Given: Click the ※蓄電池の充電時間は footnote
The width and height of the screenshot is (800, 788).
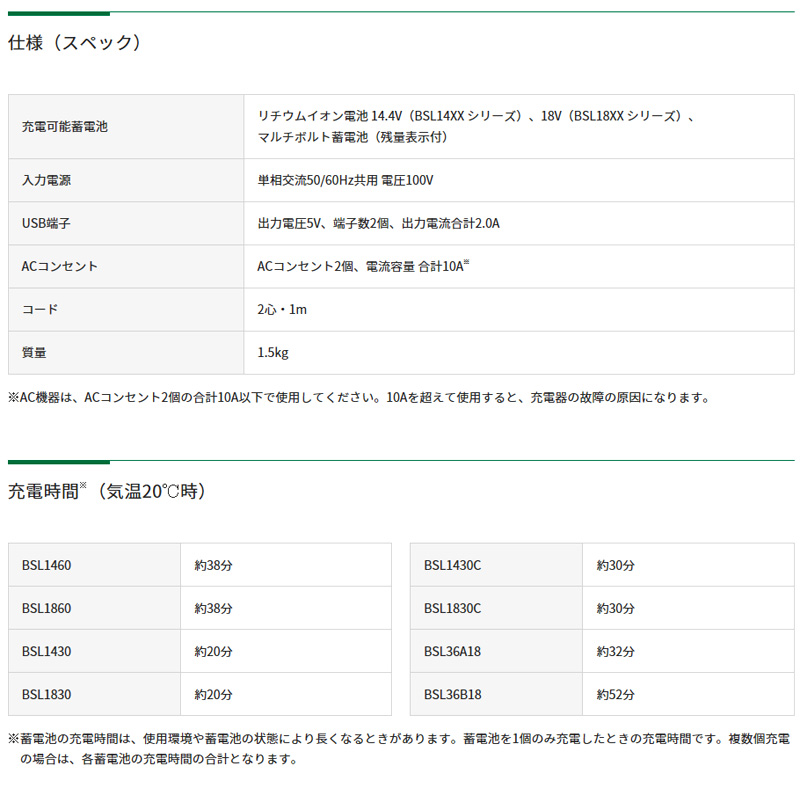Looking at the screenshot, I should tap(399, 749).
